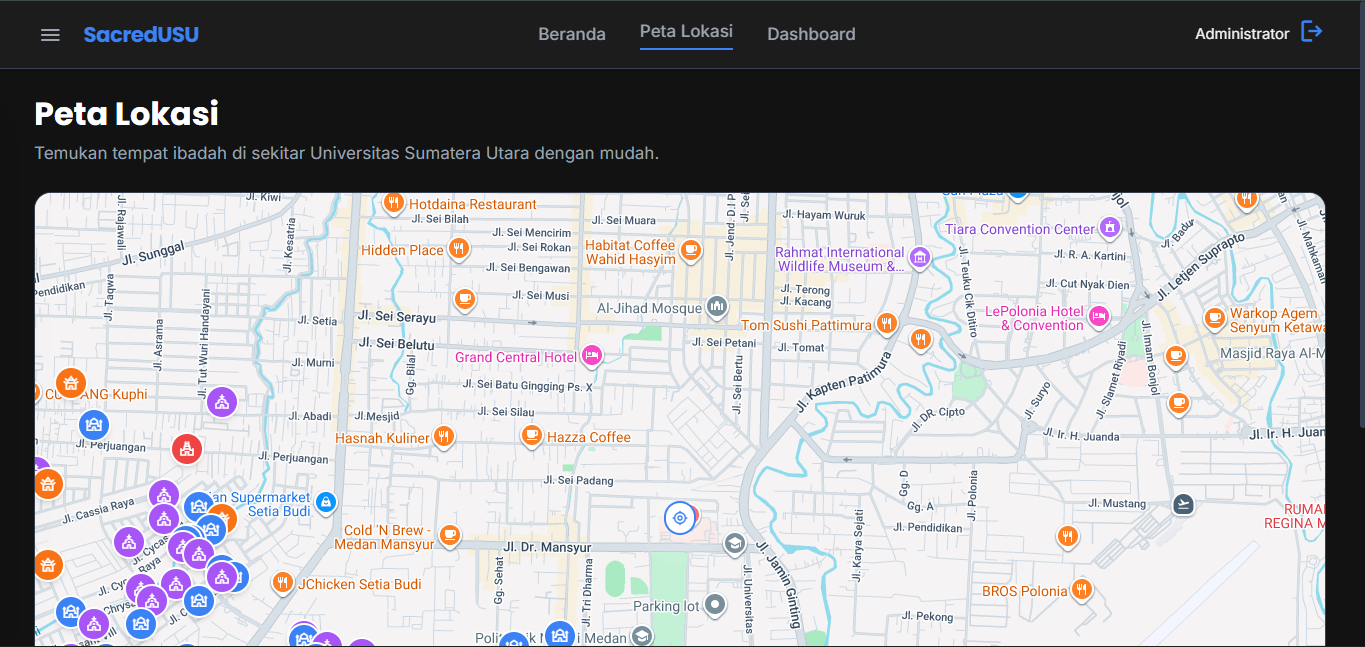Click the restaurant pin near Jl. Pendidikan east
The width and height of the screenshot is (1365, 647).
click(1068, 536)
